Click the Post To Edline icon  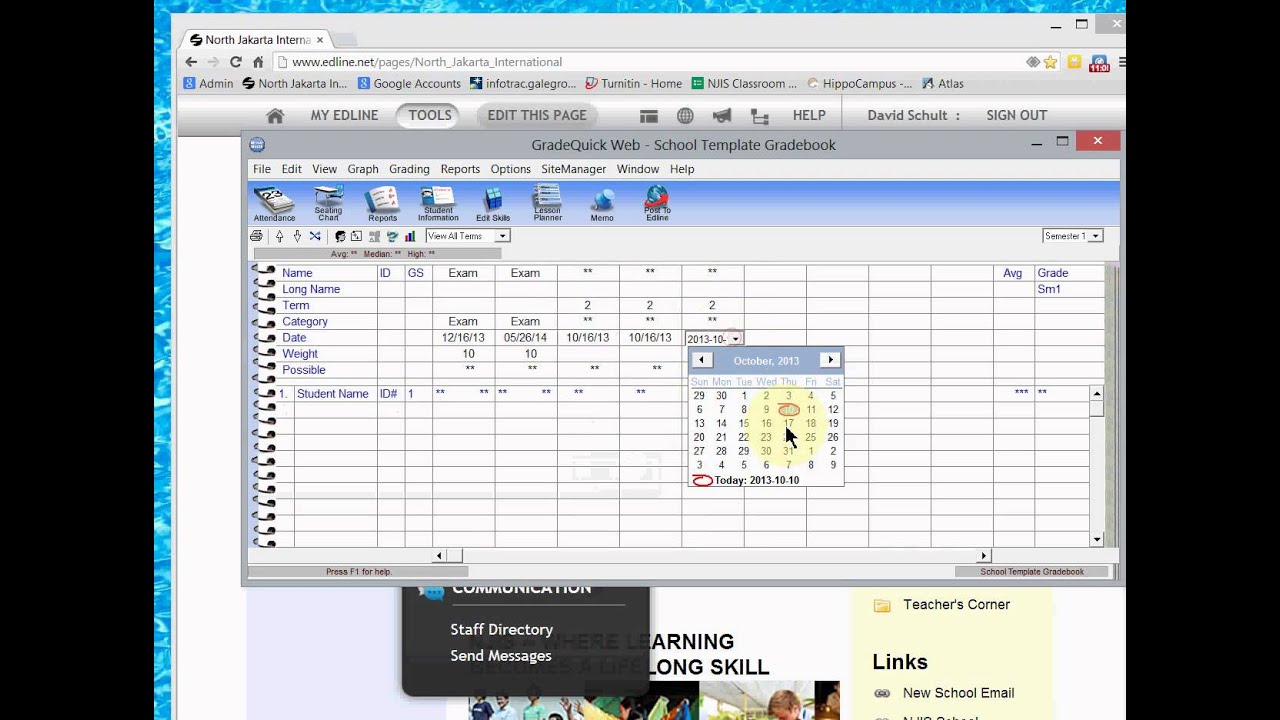657,203
